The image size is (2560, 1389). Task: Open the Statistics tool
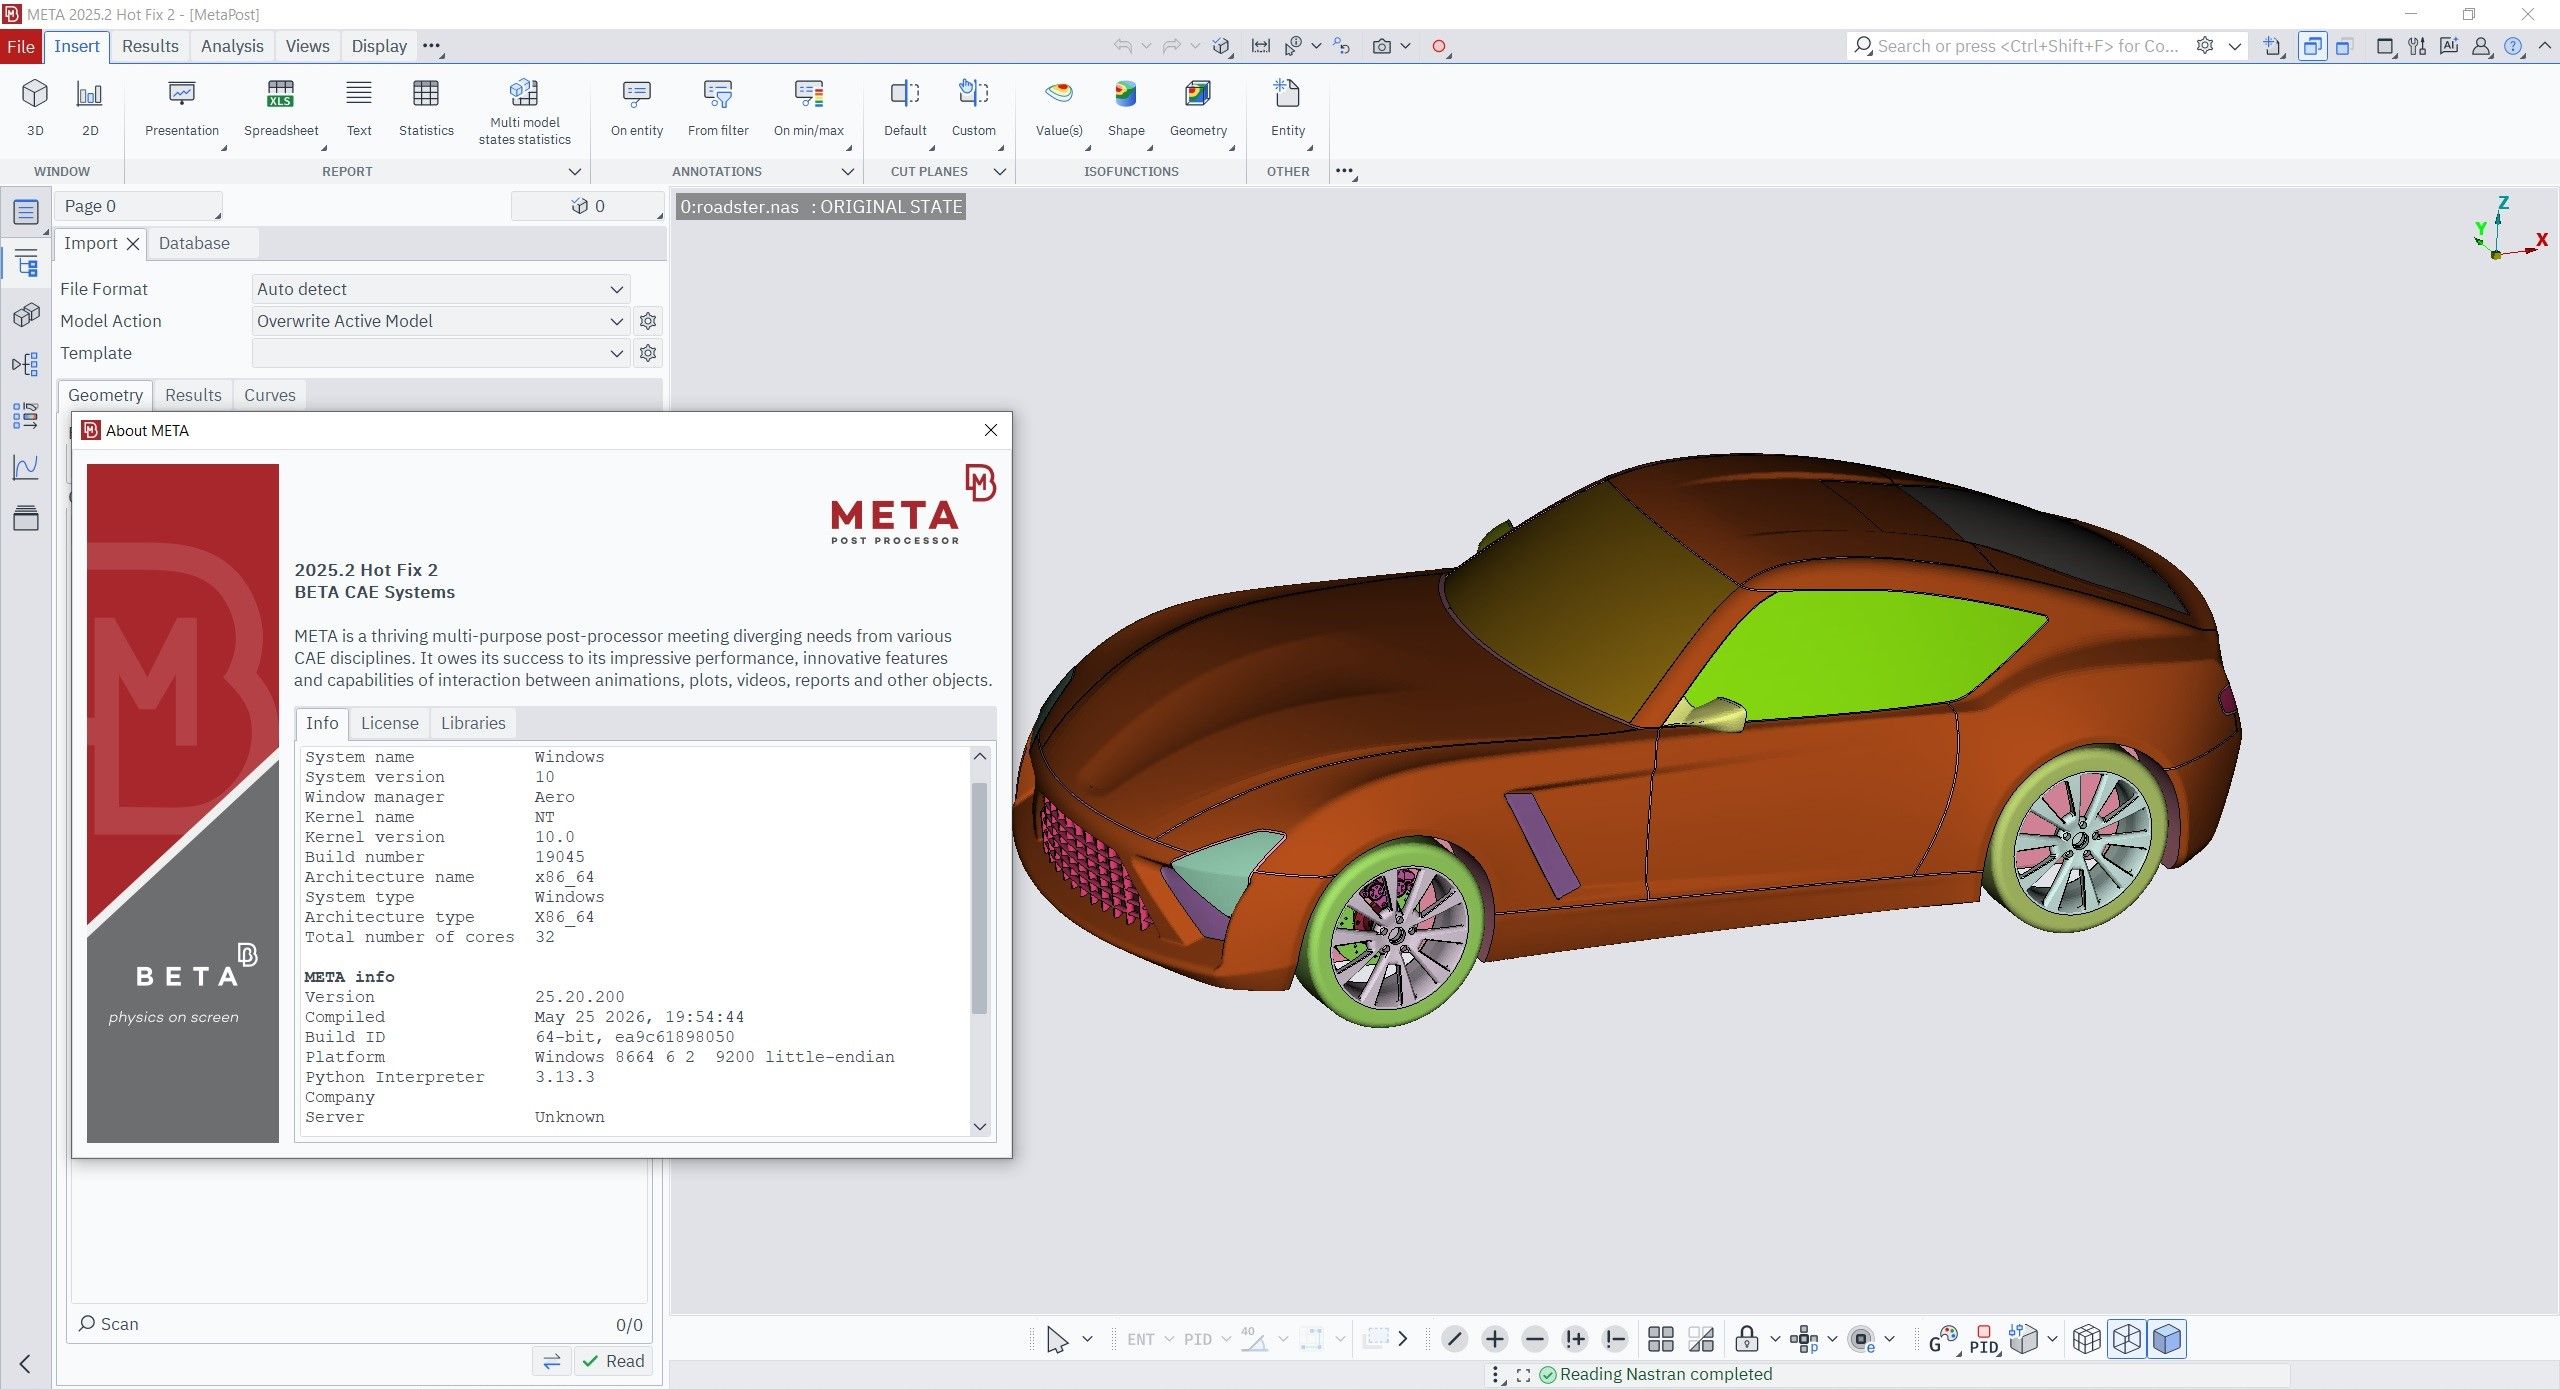(x=426, y=107)
